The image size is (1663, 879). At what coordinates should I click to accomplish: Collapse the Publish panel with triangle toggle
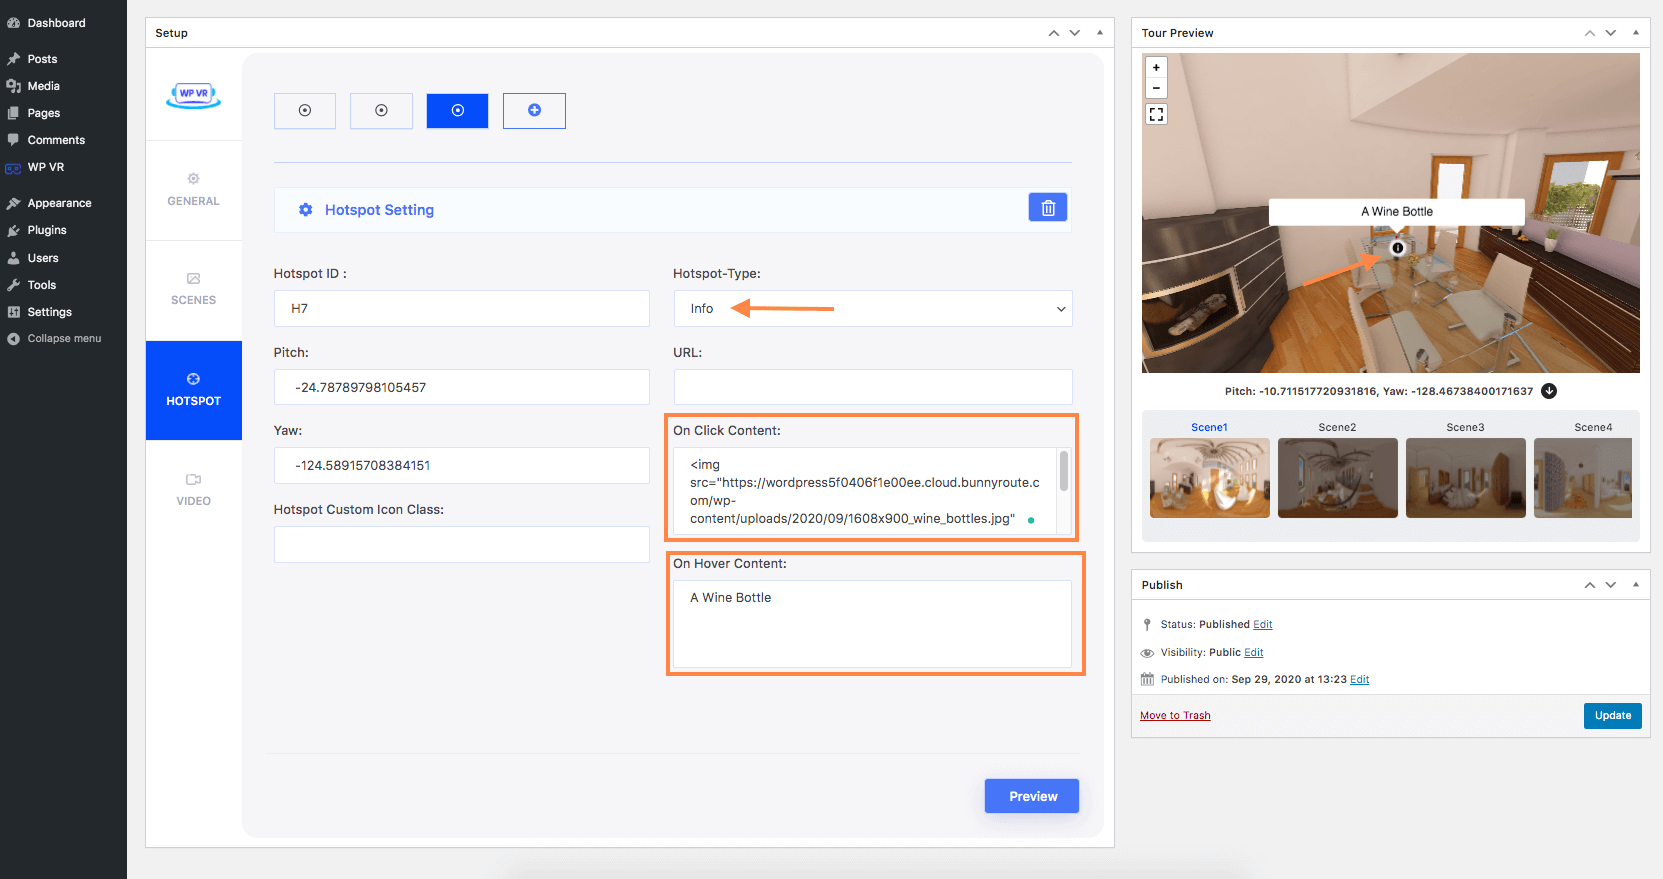click(1636, 585)
